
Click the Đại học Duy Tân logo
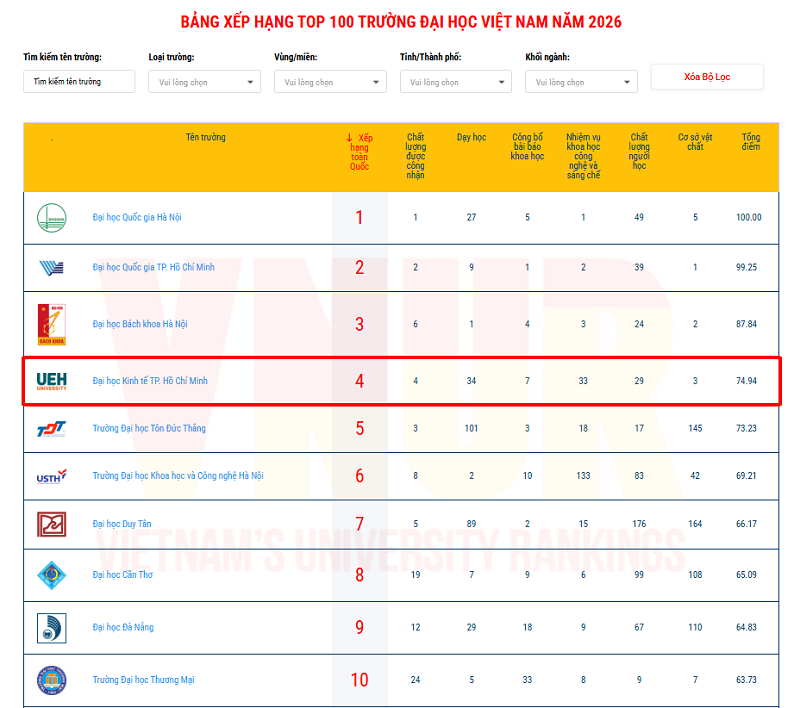point(51,524)
